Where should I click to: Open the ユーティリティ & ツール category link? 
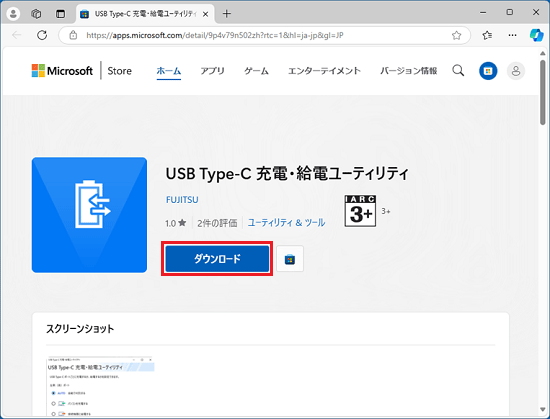(x=286, y=223)
